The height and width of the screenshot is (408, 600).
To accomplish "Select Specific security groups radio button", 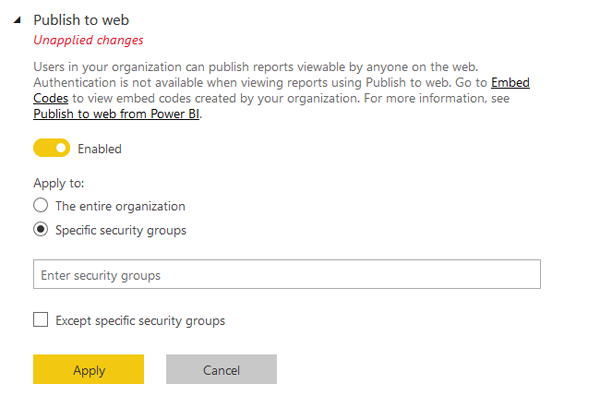I will [x=41, y=229].
